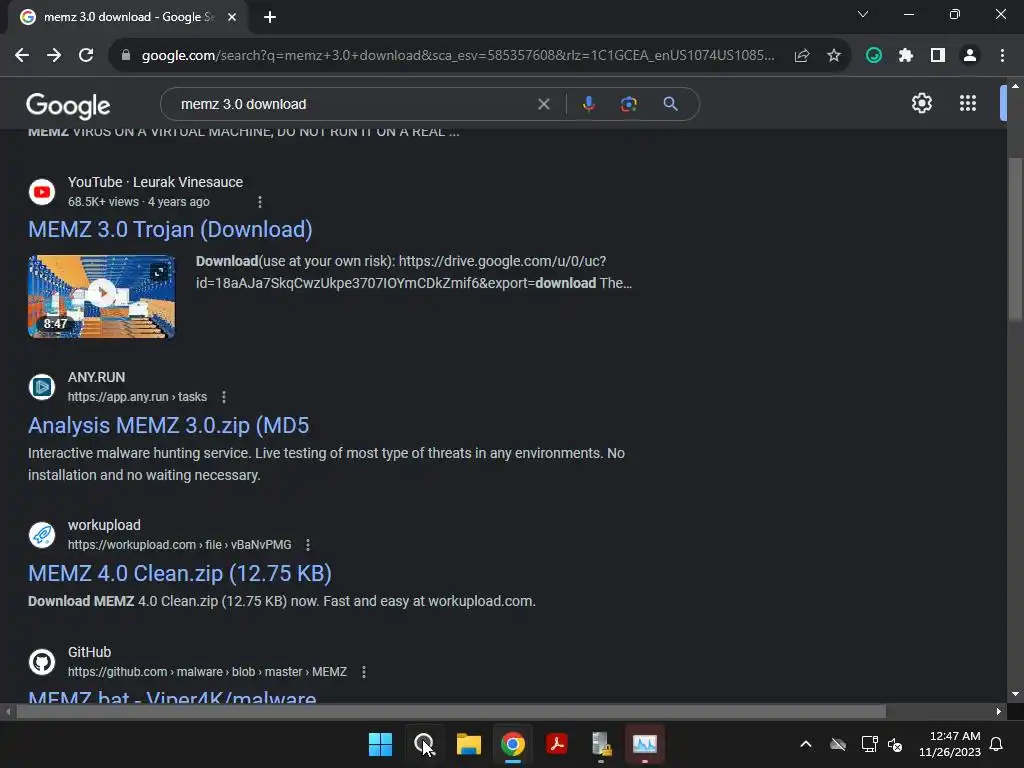Click scrollbar down arrow
The width and height of the screenshot is (1024, 768).
(x=1015, y=694)
